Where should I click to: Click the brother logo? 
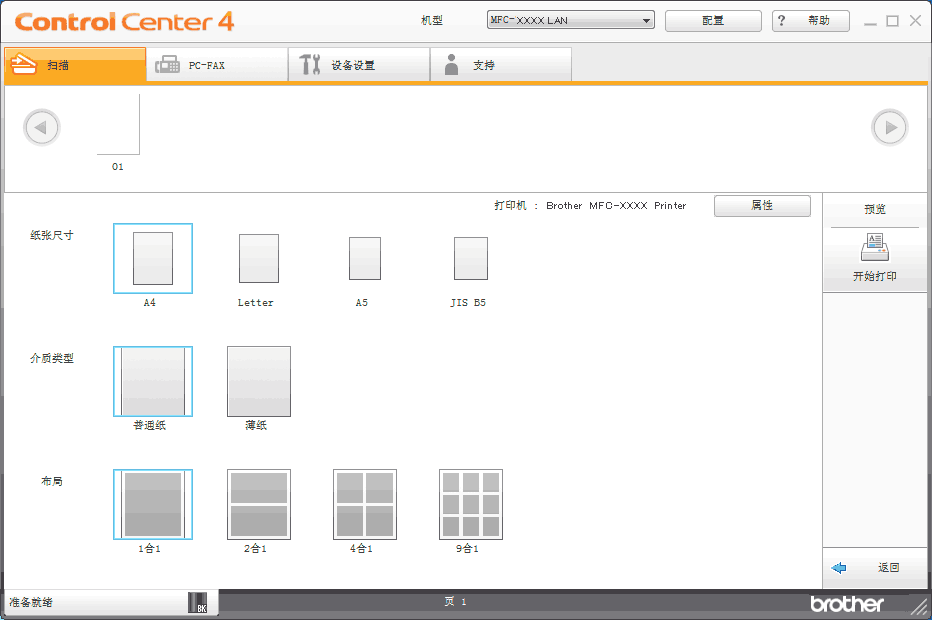pyautogui.click(x=847, y=604)
